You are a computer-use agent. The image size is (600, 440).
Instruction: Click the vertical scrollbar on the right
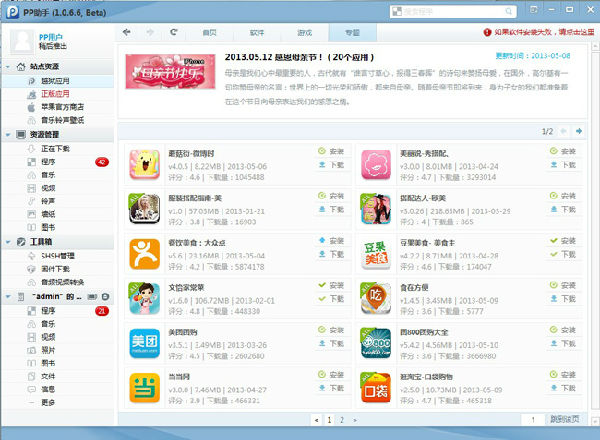595,233
